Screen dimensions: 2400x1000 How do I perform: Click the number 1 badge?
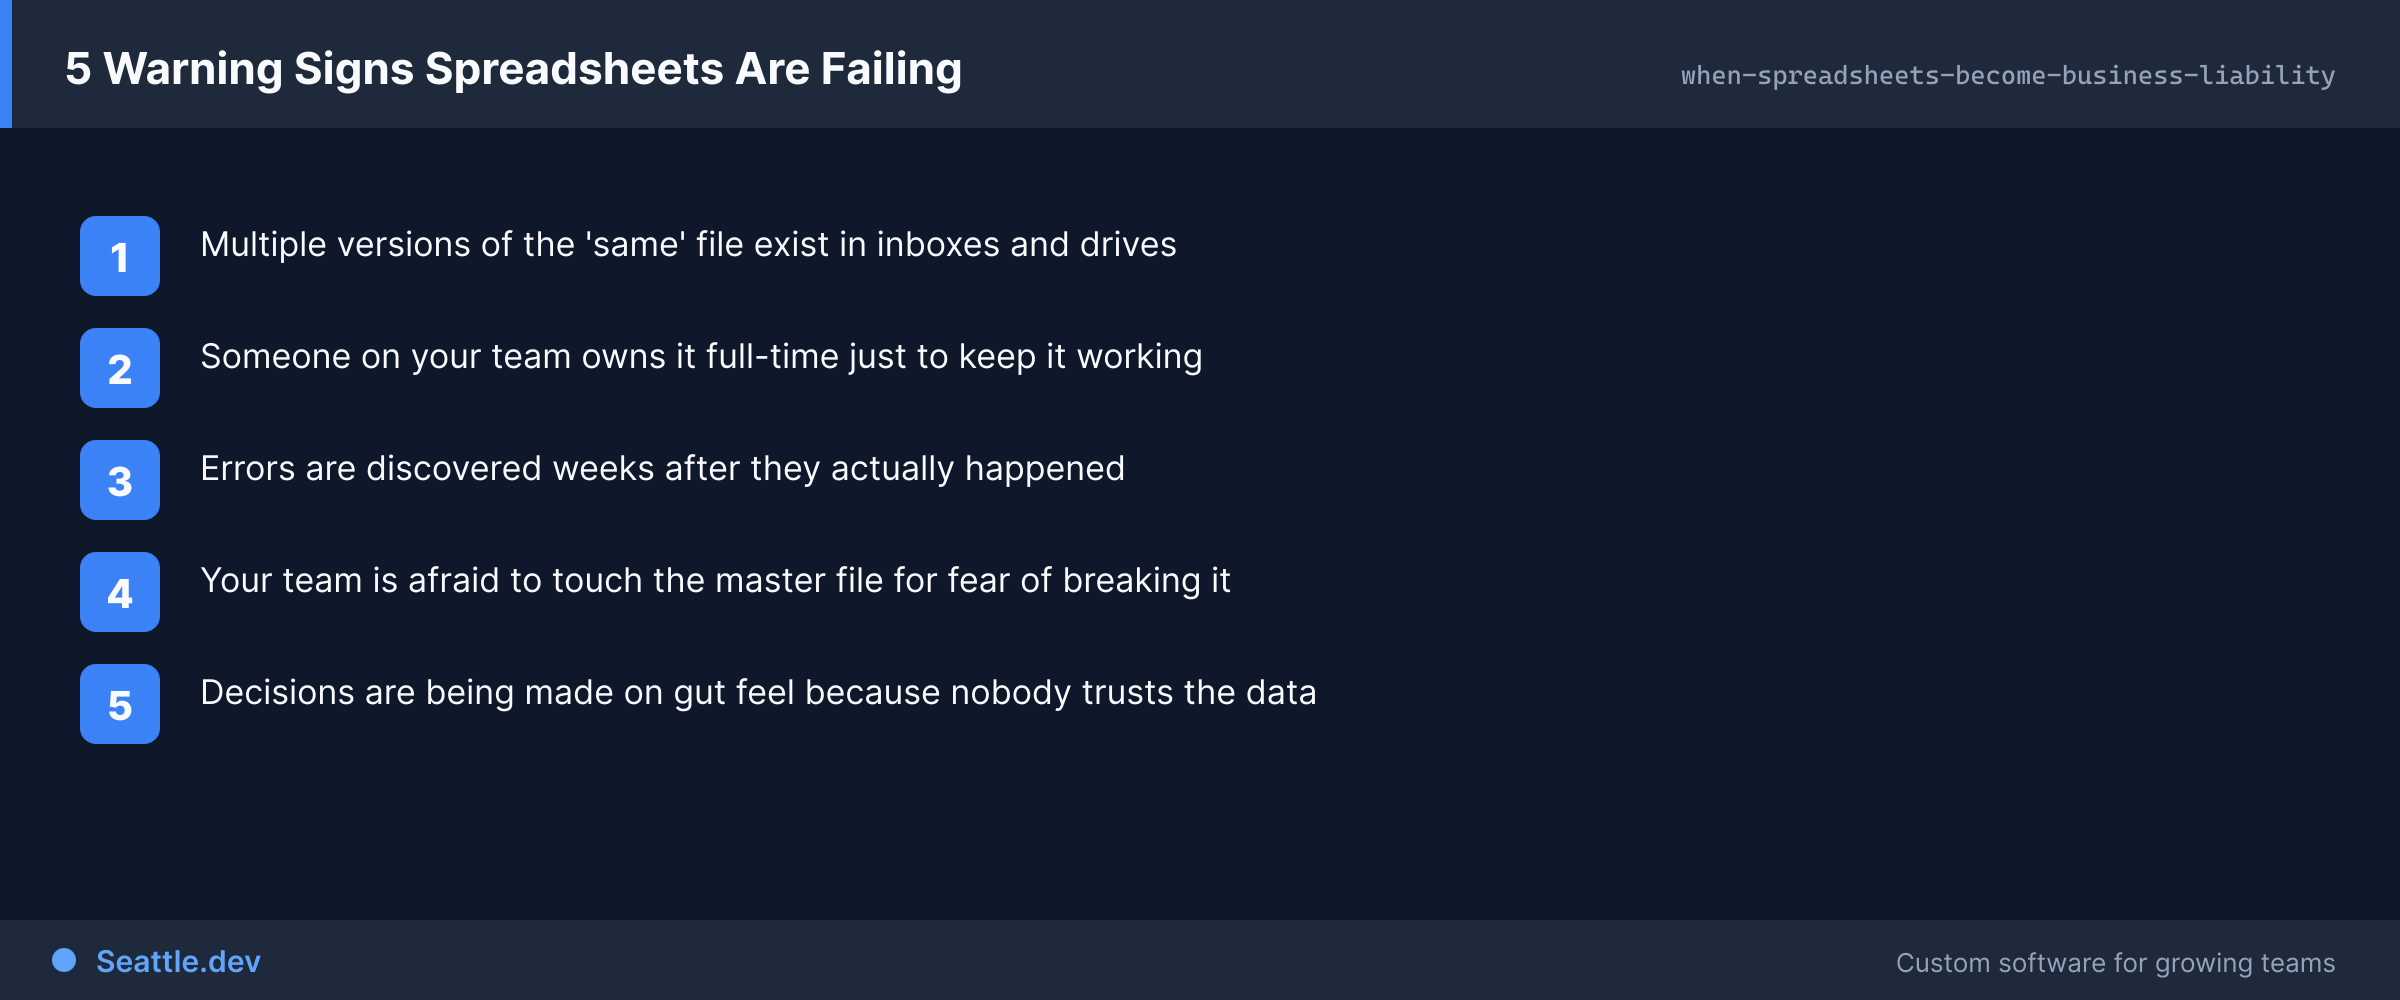[120, 256]
